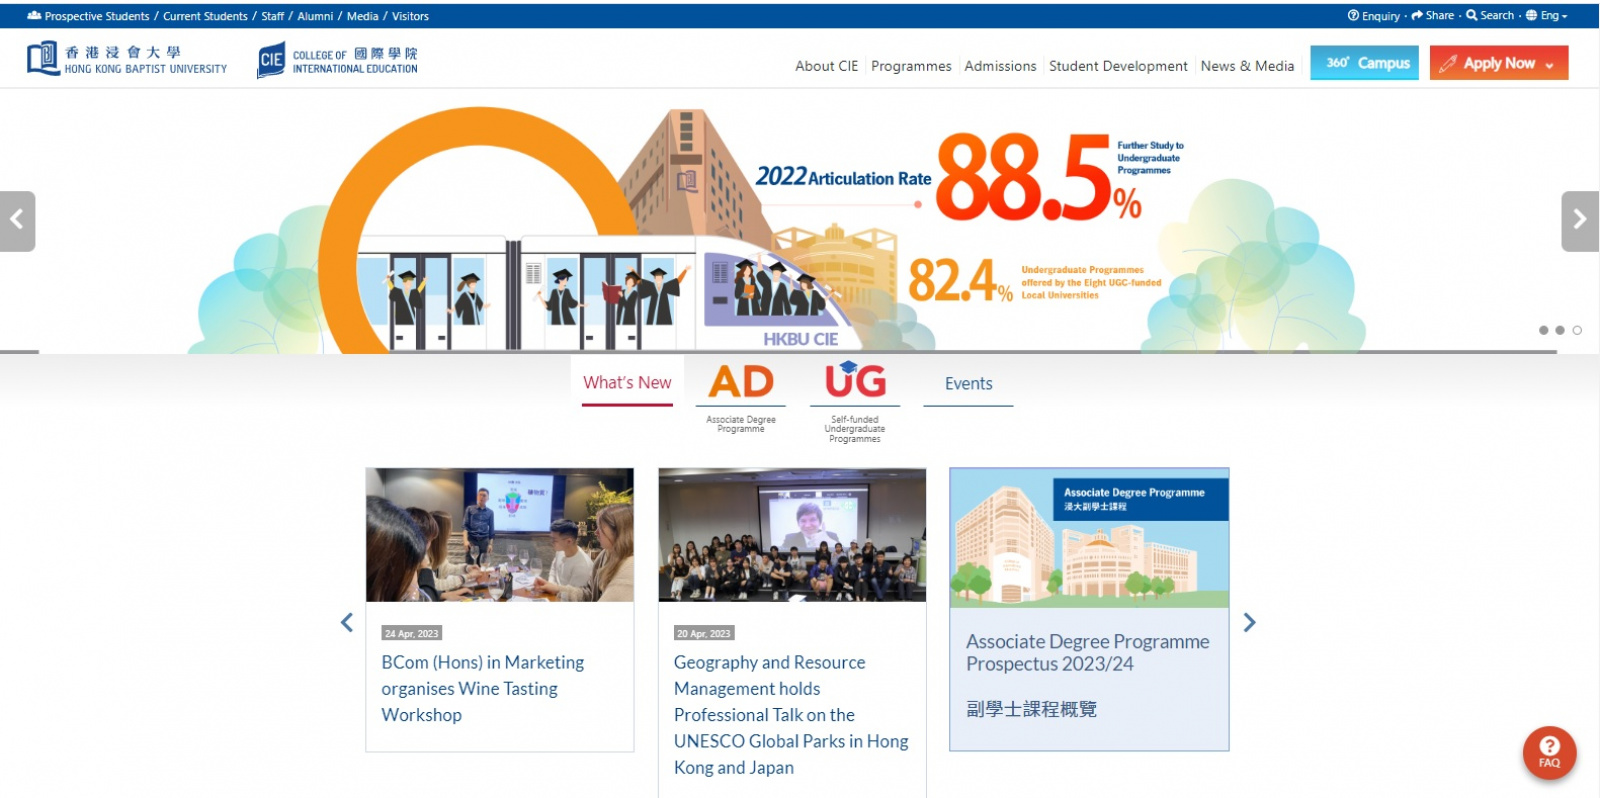Open the Alumni link
Viewport: 1600px width, 798px height.
[315, 16]
